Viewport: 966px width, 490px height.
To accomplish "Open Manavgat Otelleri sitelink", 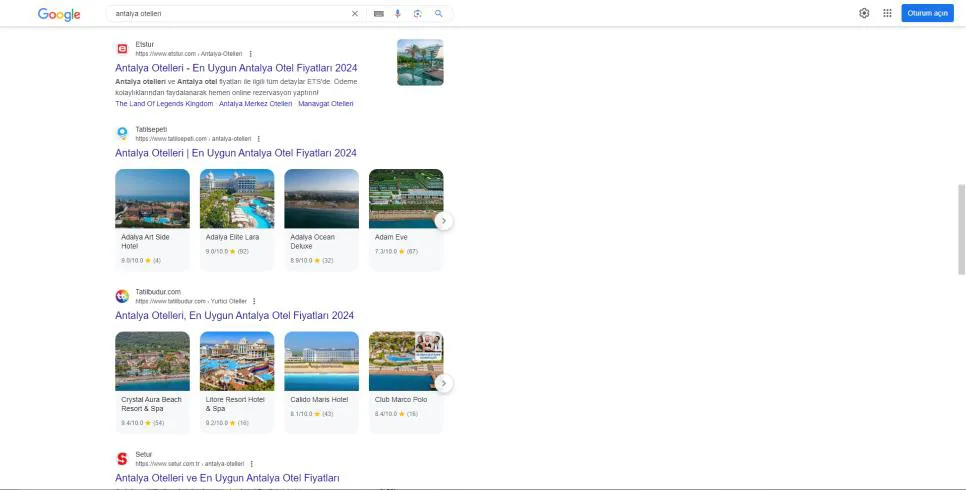I will [326, 104].
